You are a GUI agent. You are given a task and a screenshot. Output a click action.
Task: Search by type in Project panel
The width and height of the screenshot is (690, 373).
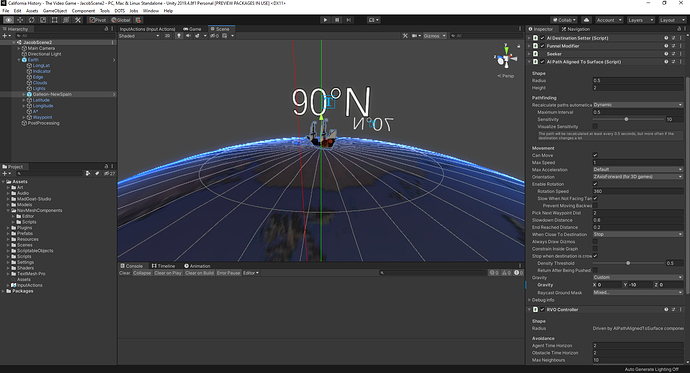(x=88, y=173)
